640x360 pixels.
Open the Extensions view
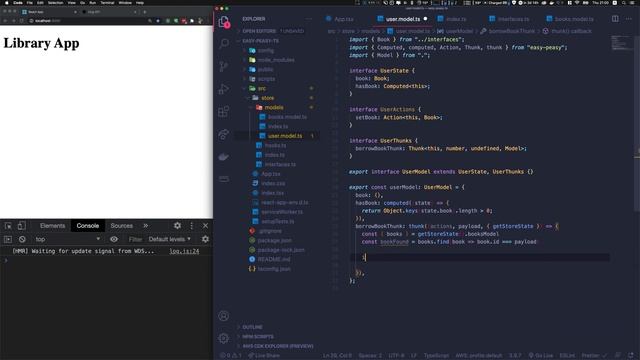[x=224, y=111]
